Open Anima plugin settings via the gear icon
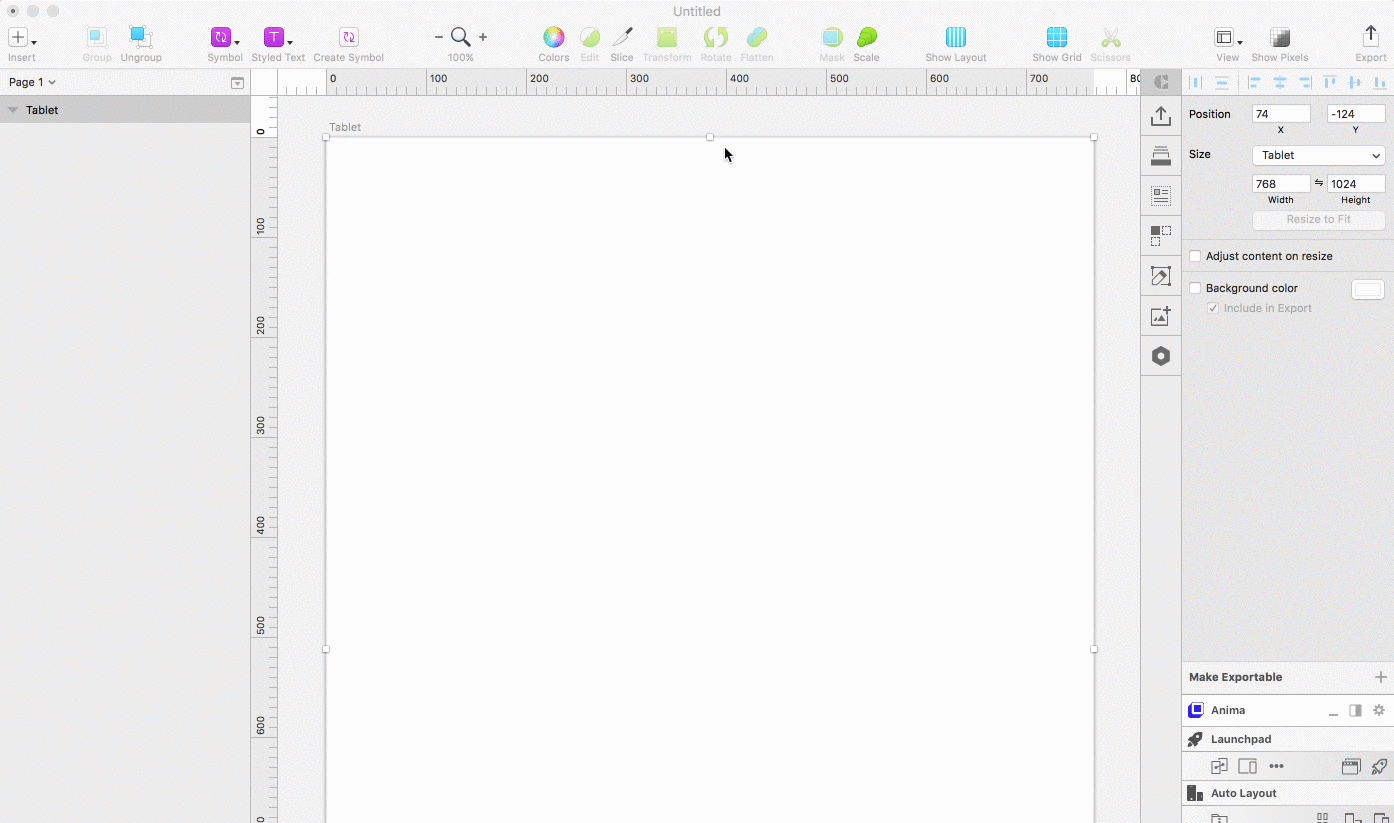 coord(1379,710)
